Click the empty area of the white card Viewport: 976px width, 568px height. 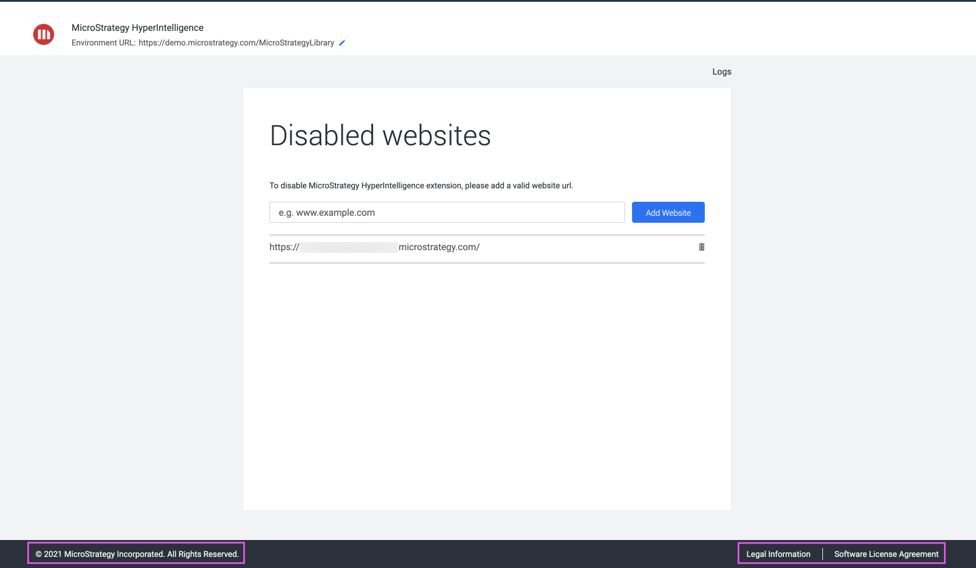coord(486,390)
